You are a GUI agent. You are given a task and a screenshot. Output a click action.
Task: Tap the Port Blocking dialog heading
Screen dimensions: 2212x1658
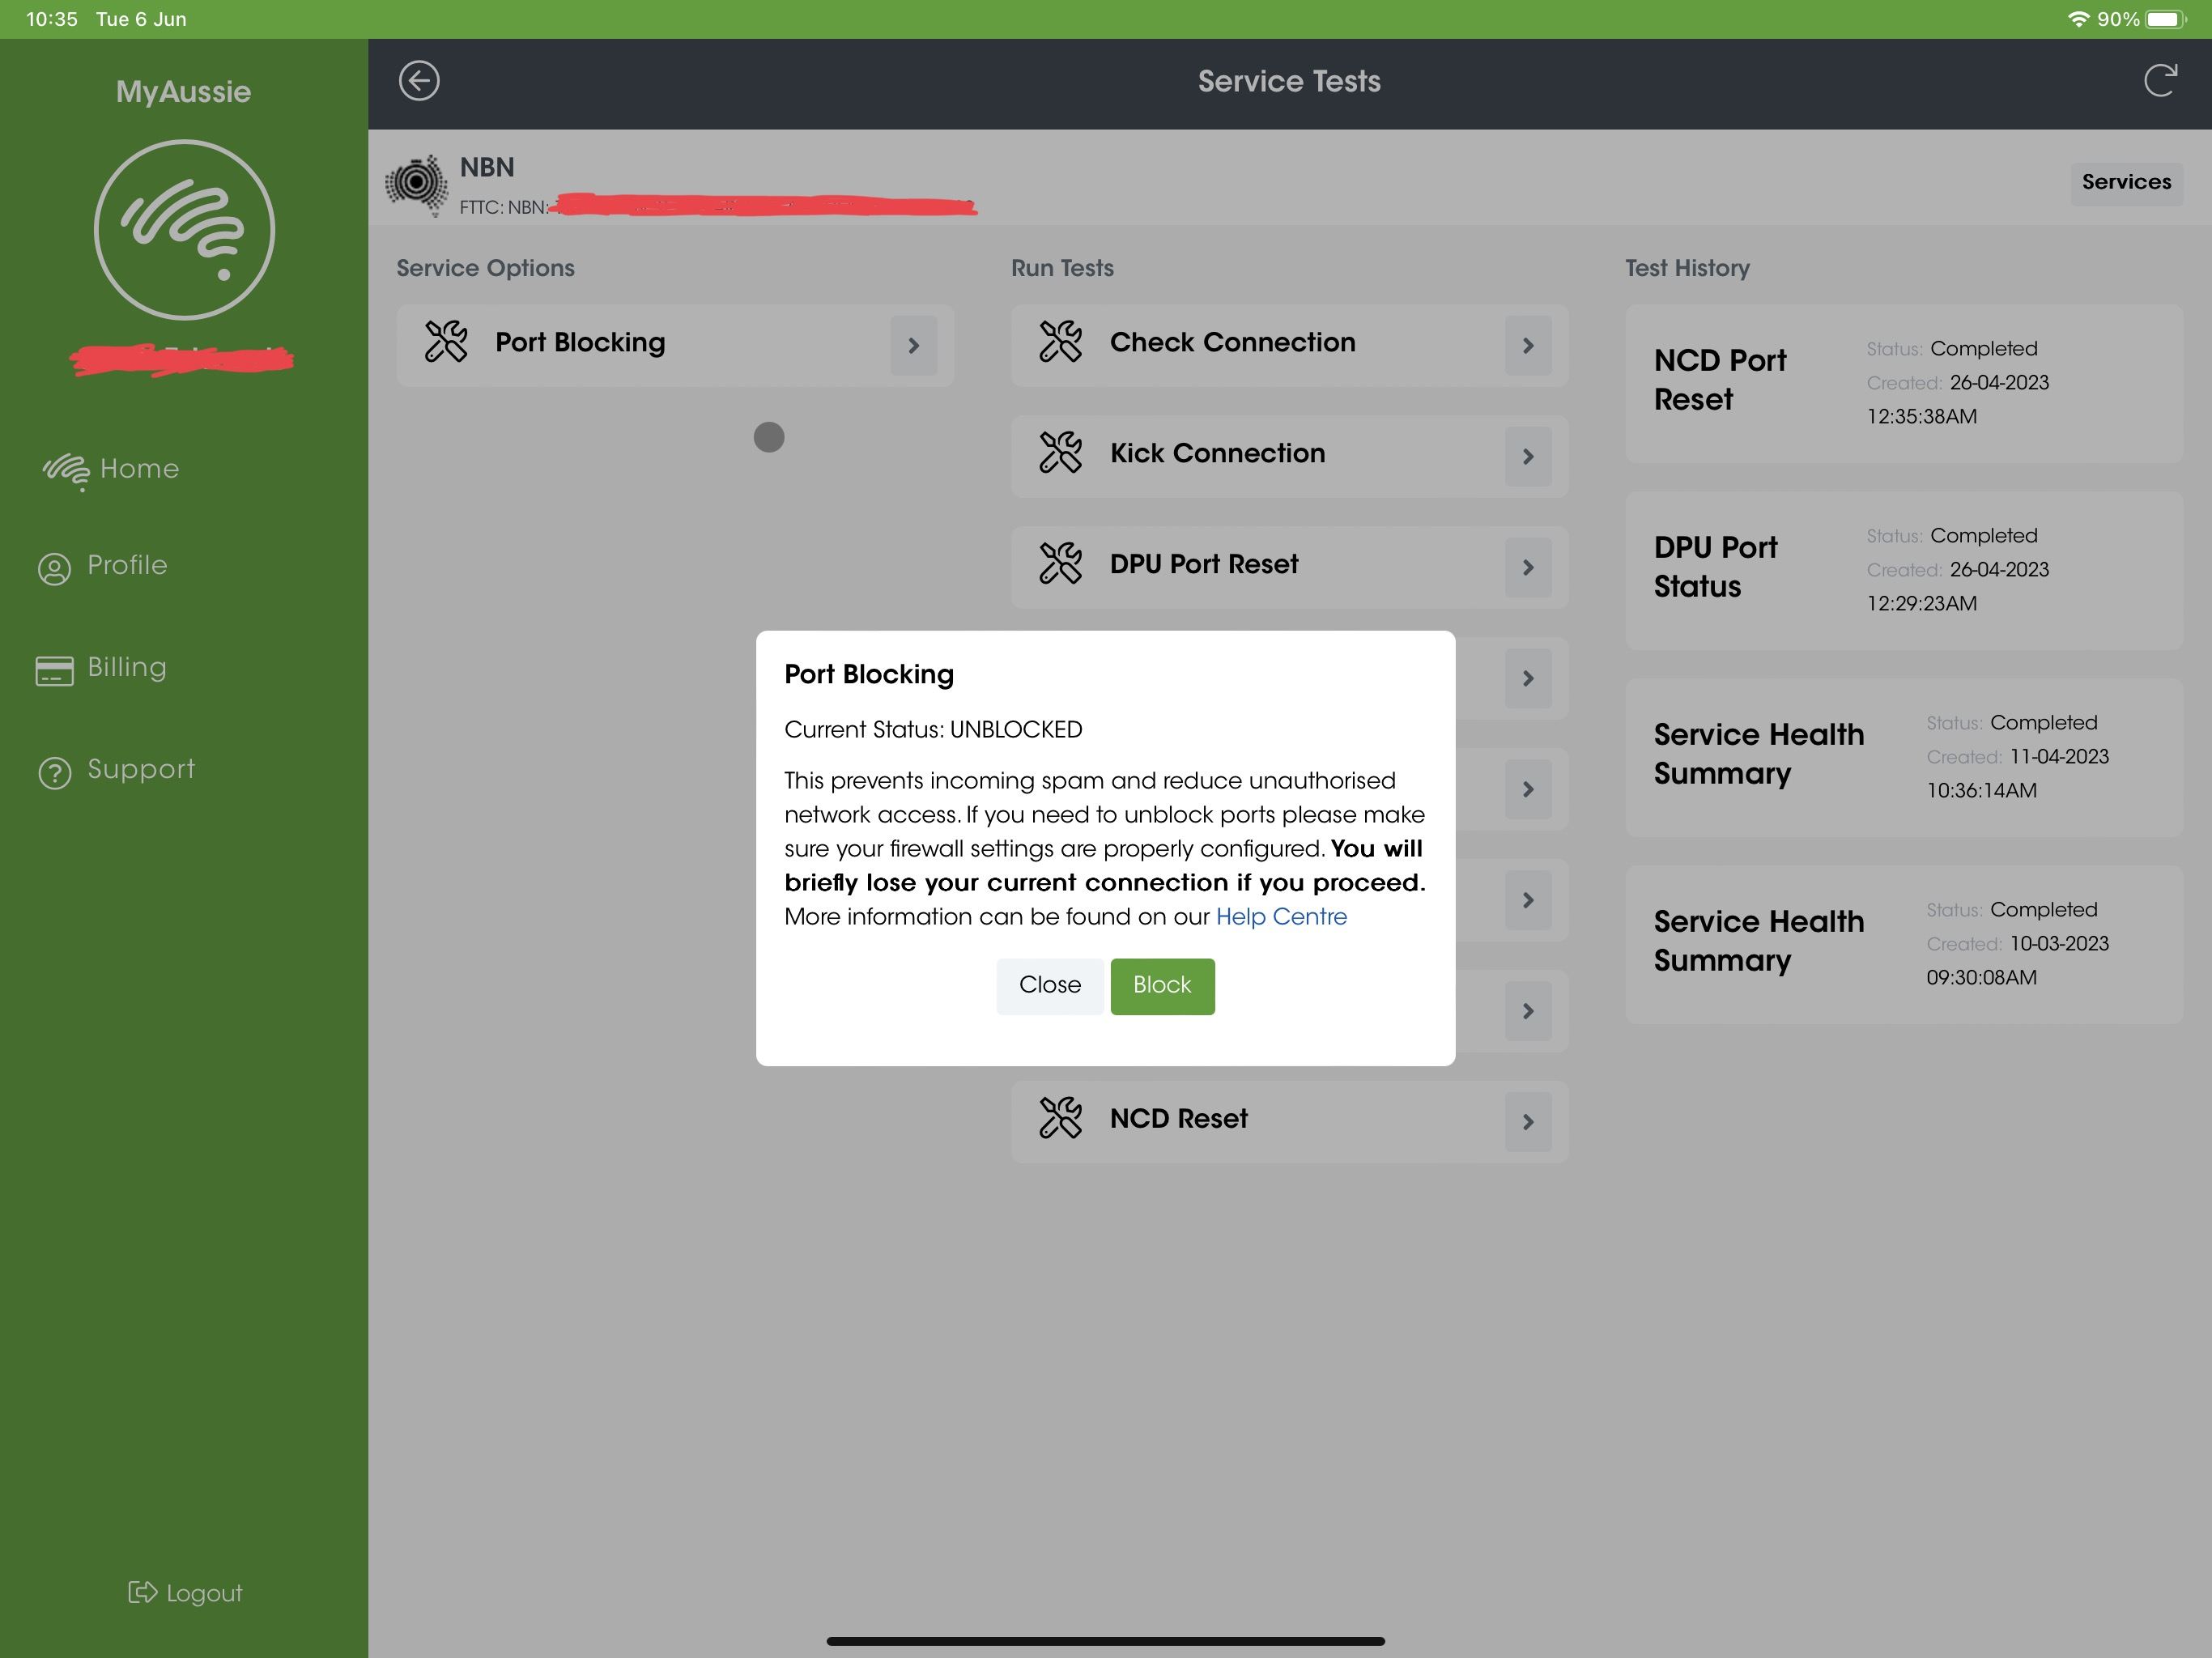tap(869, 675)
